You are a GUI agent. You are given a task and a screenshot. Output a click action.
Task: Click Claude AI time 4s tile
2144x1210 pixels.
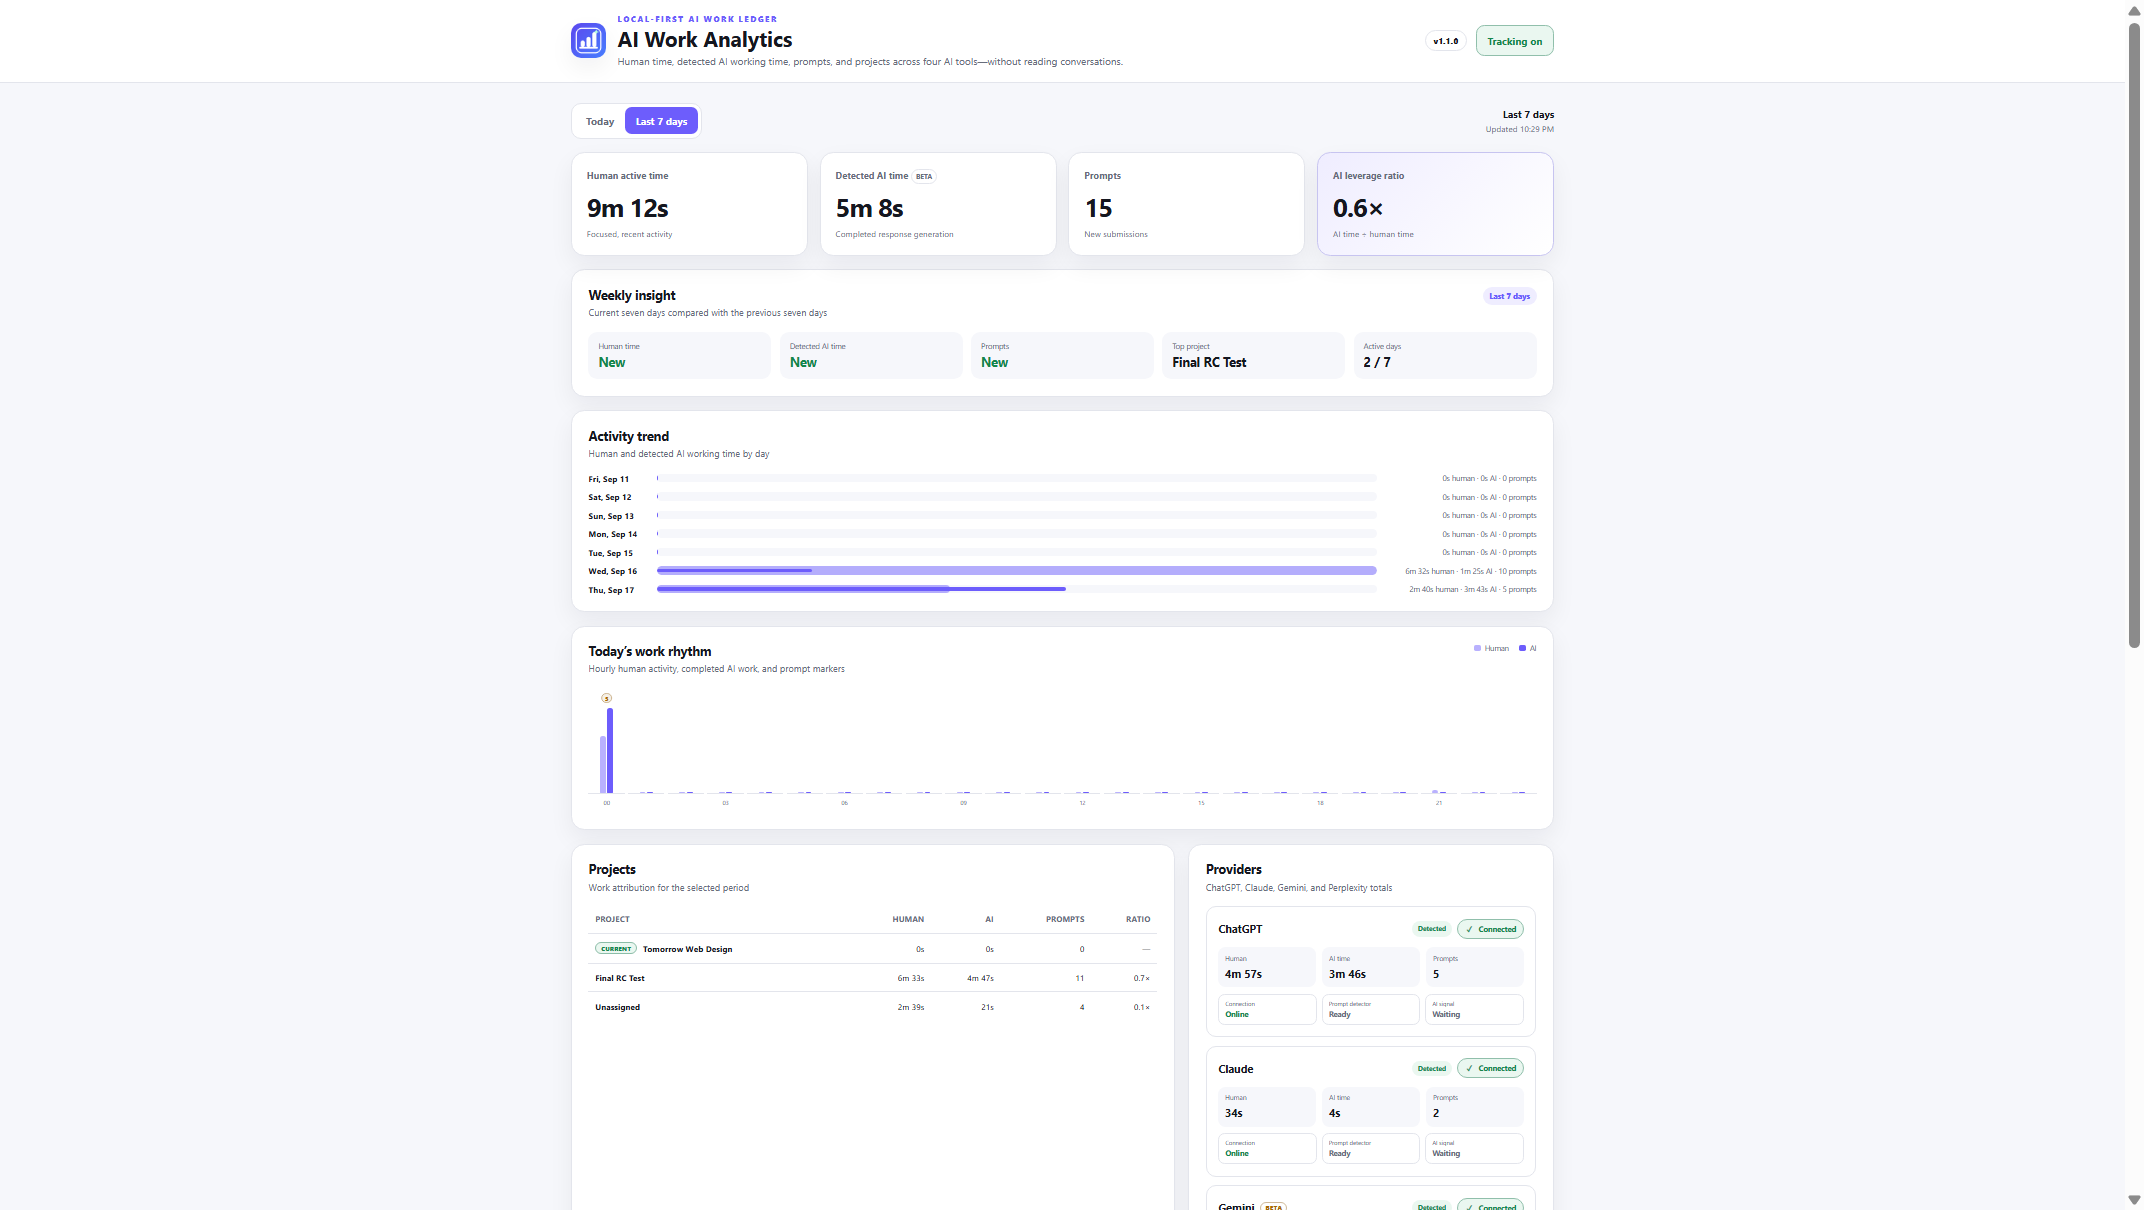[x=1370, y=1106]
